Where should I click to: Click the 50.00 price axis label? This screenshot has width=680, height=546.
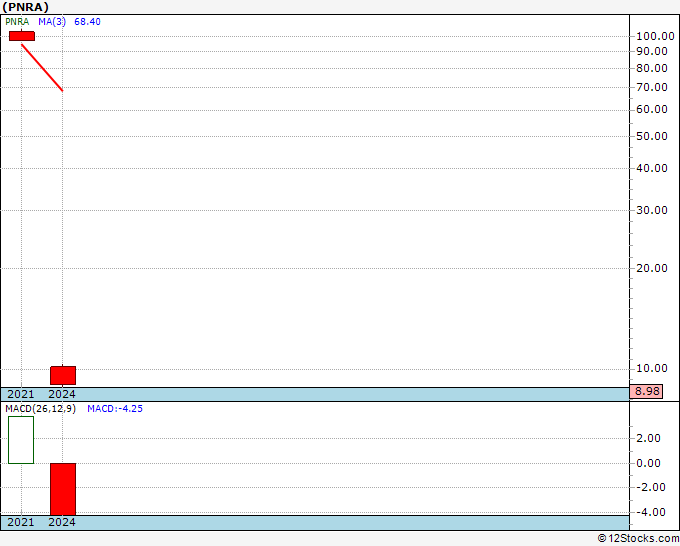[x=651, y=136]
